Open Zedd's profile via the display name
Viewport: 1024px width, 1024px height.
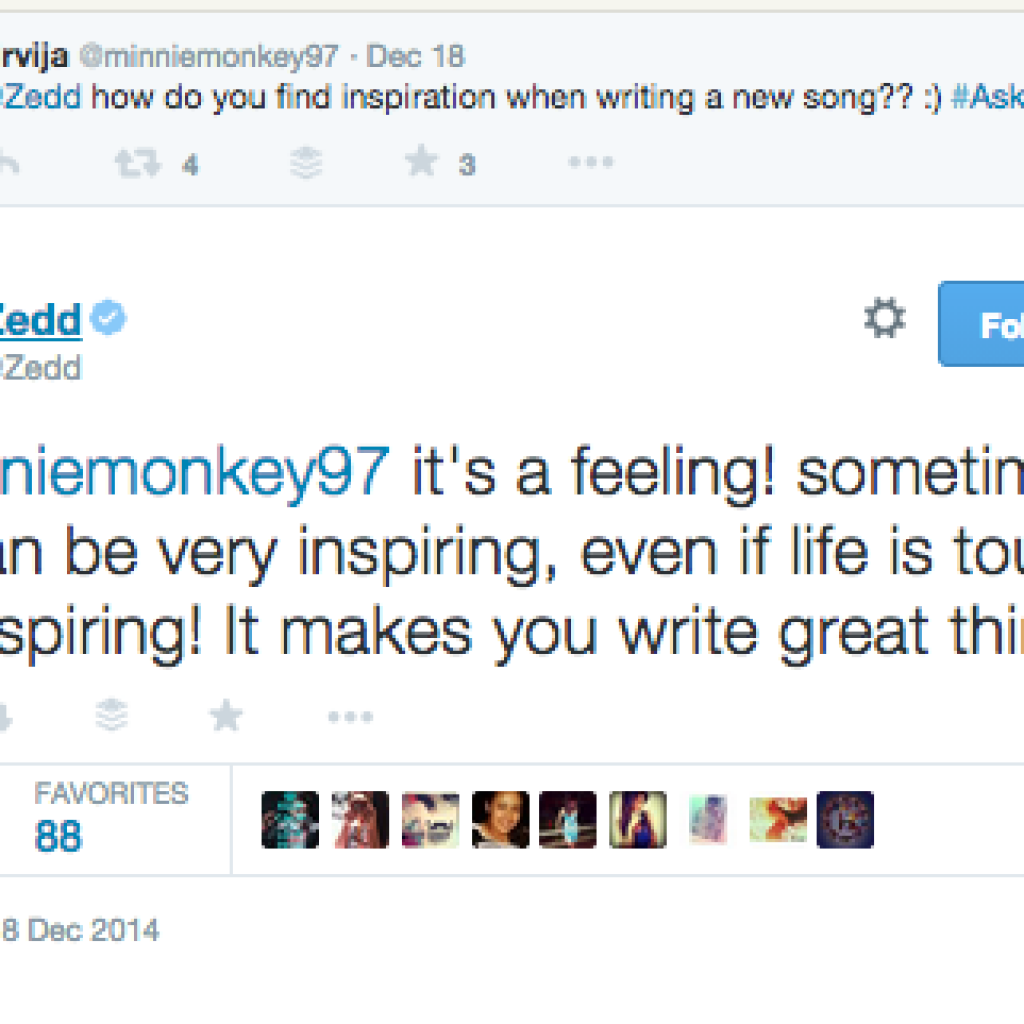pos(40,321)
